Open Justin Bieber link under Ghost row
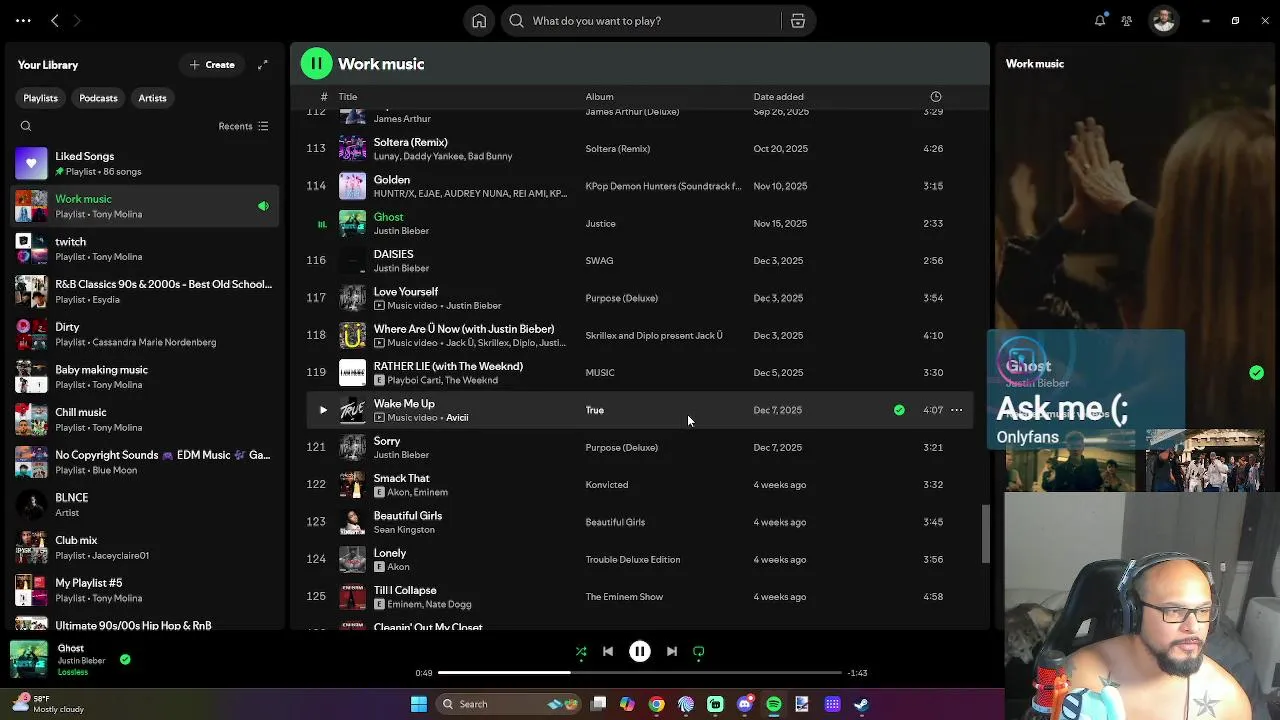This screenshot has width=1280, height=720. coord(401,231)
